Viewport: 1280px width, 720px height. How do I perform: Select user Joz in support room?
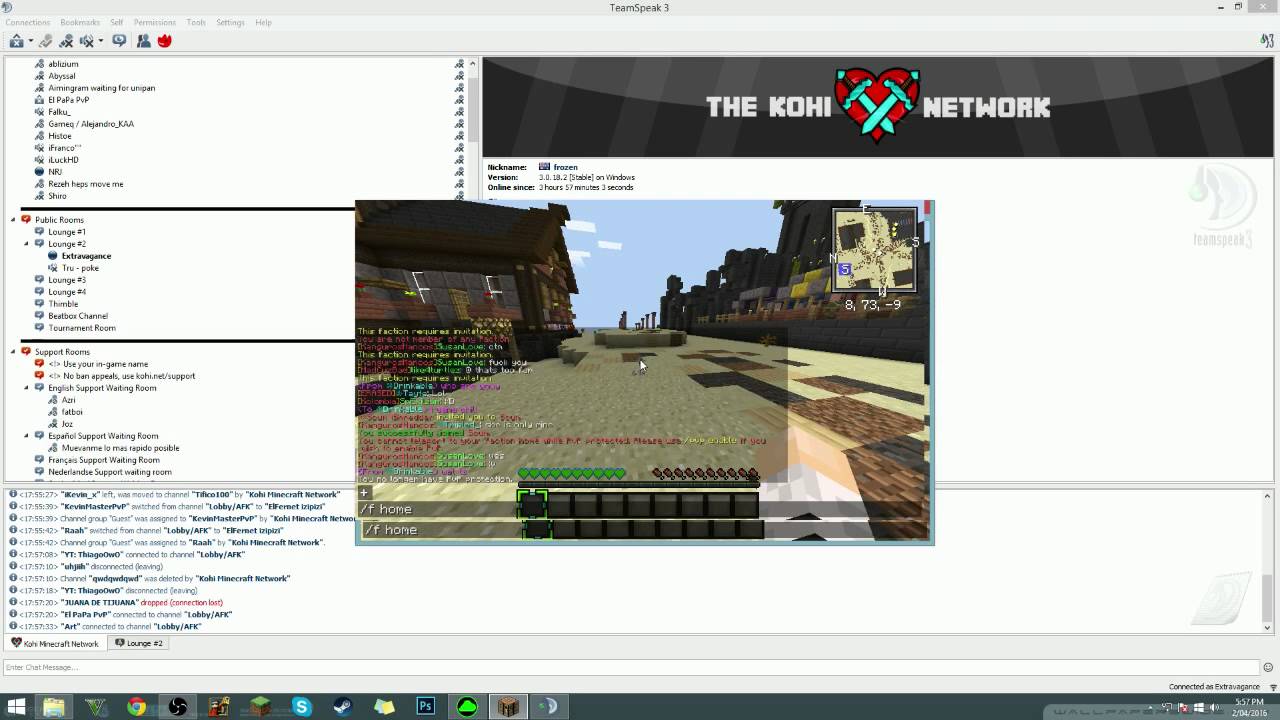click(x=67, y=424)
